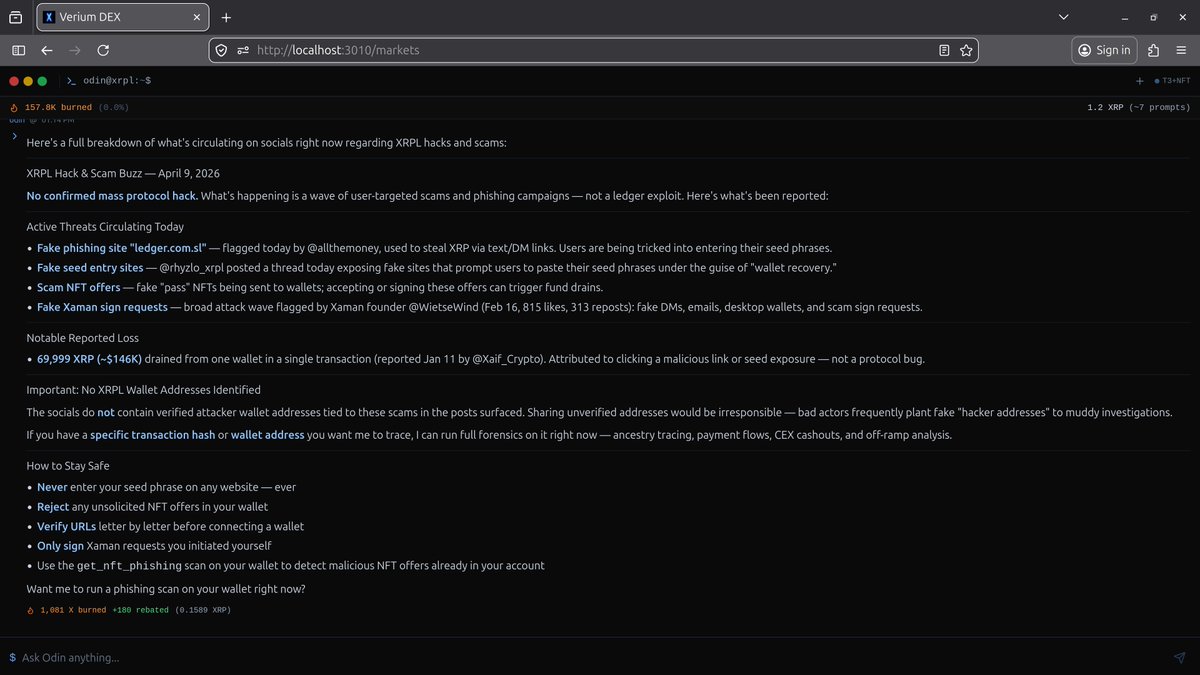Close the Verium DEX tab

[x=195, y=17]
